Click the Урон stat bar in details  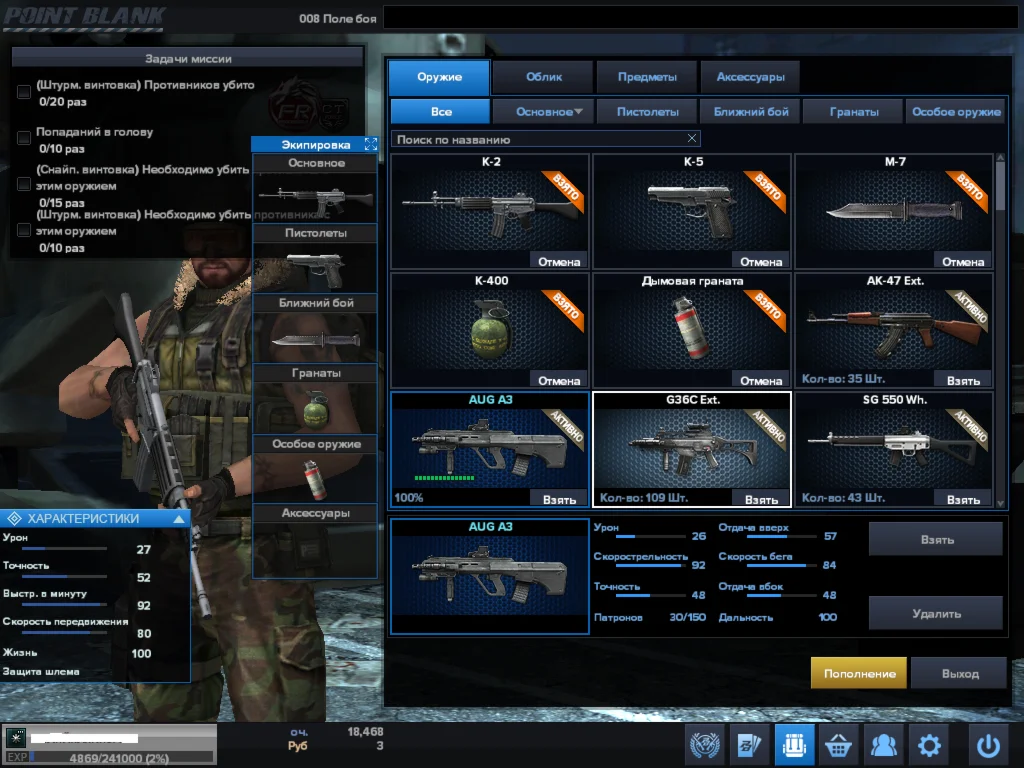pos(652,536)
